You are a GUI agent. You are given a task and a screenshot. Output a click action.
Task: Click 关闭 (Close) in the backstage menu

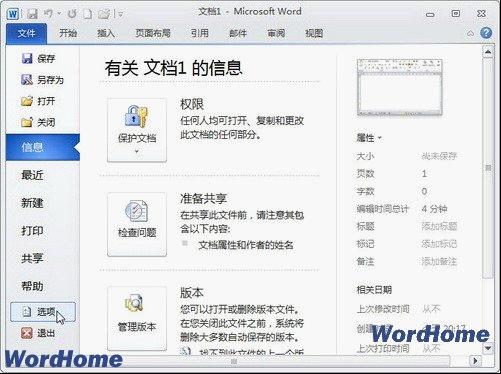38,122
